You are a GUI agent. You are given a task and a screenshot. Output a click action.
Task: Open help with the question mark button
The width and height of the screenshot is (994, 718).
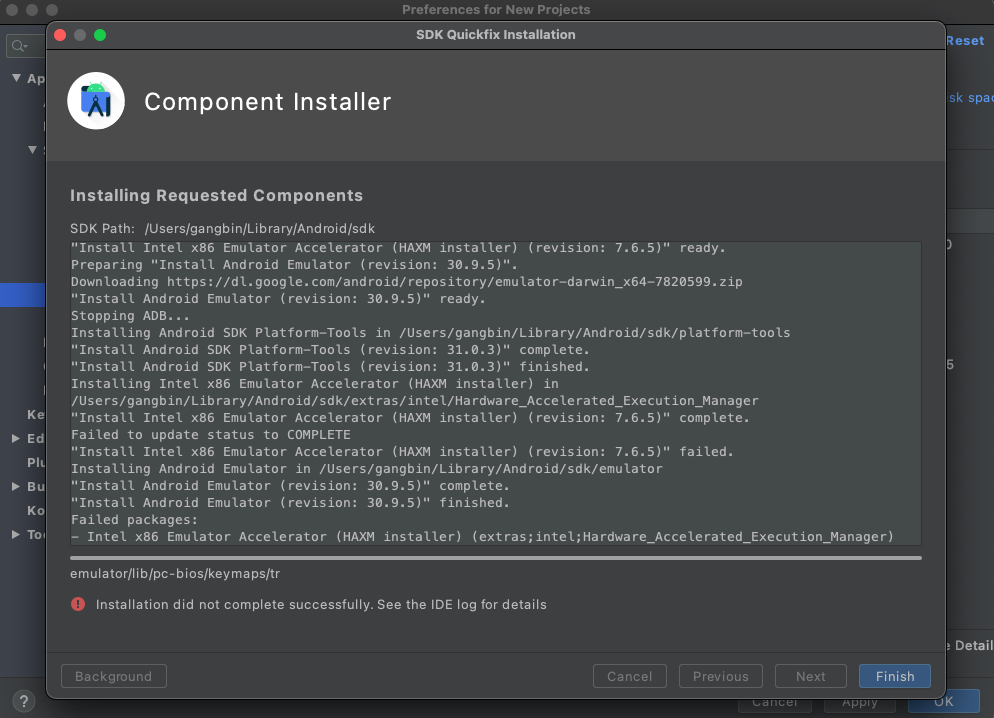point(24,701)
